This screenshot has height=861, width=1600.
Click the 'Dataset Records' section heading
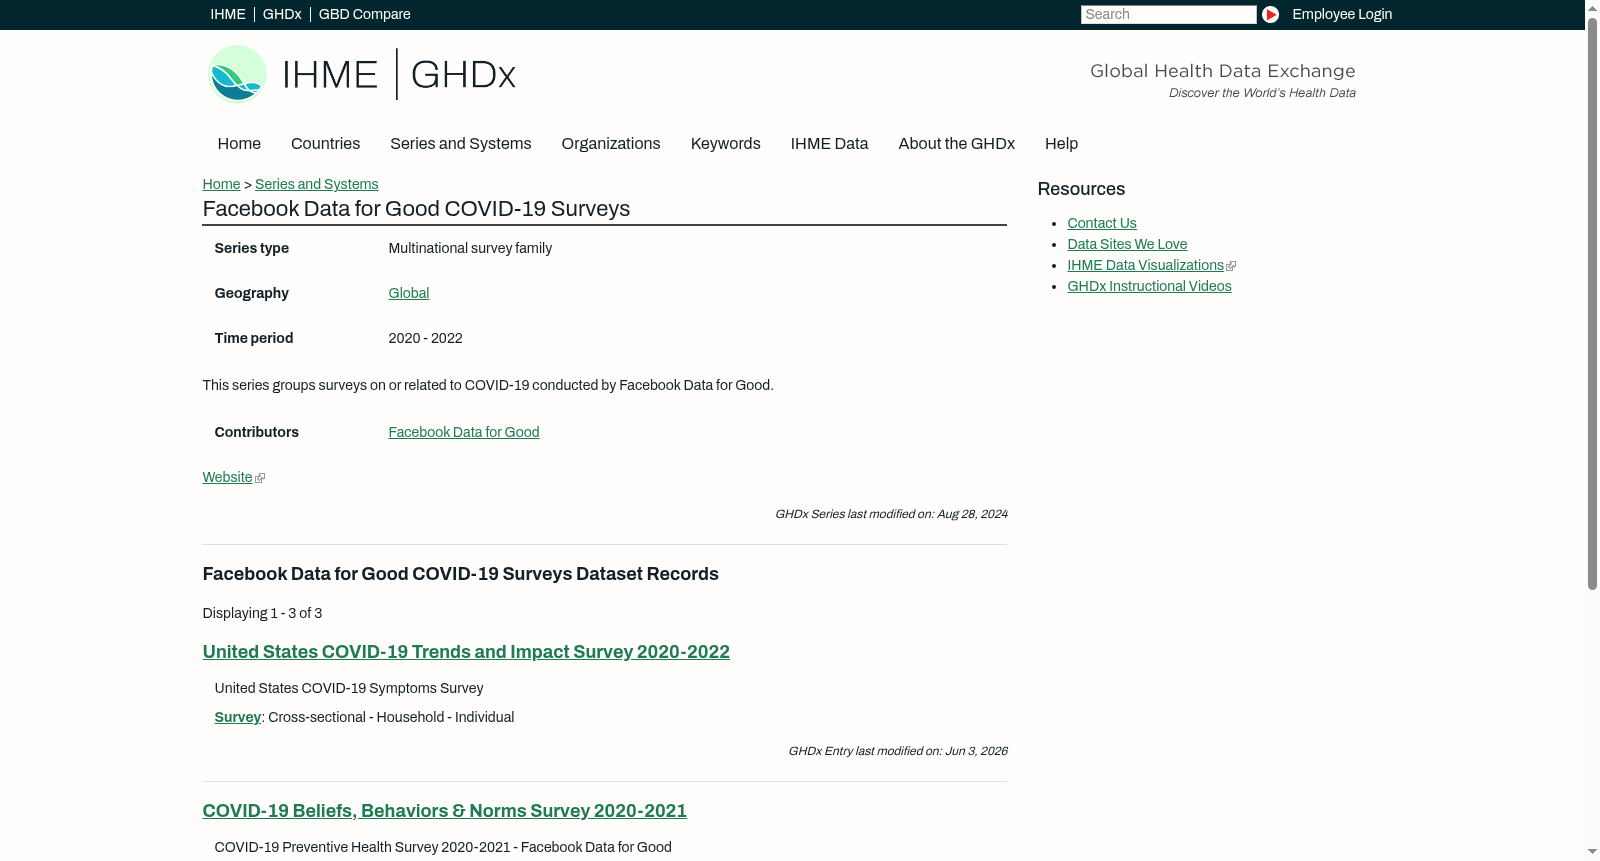coord(460,574)
